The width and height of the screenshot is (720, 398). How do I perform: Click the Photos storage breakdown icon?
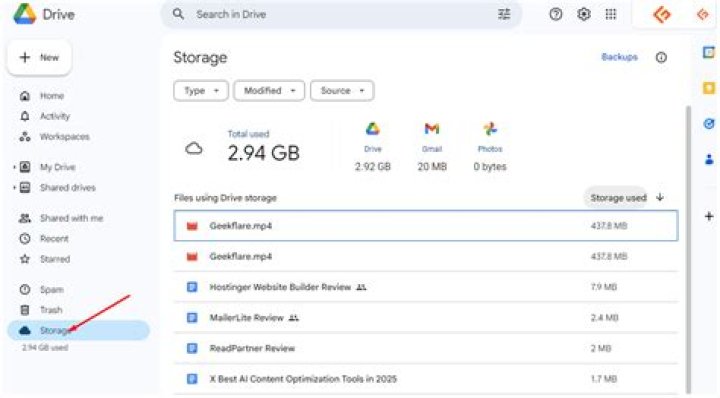(490, 129)
